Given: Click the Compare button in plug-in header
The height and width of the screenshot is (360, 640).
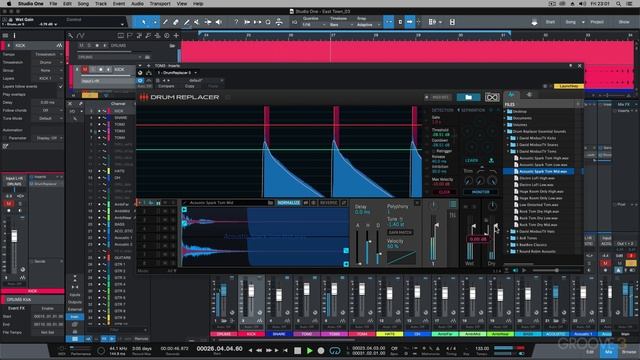Looking at the screenshot, I should tap(166, 86).
